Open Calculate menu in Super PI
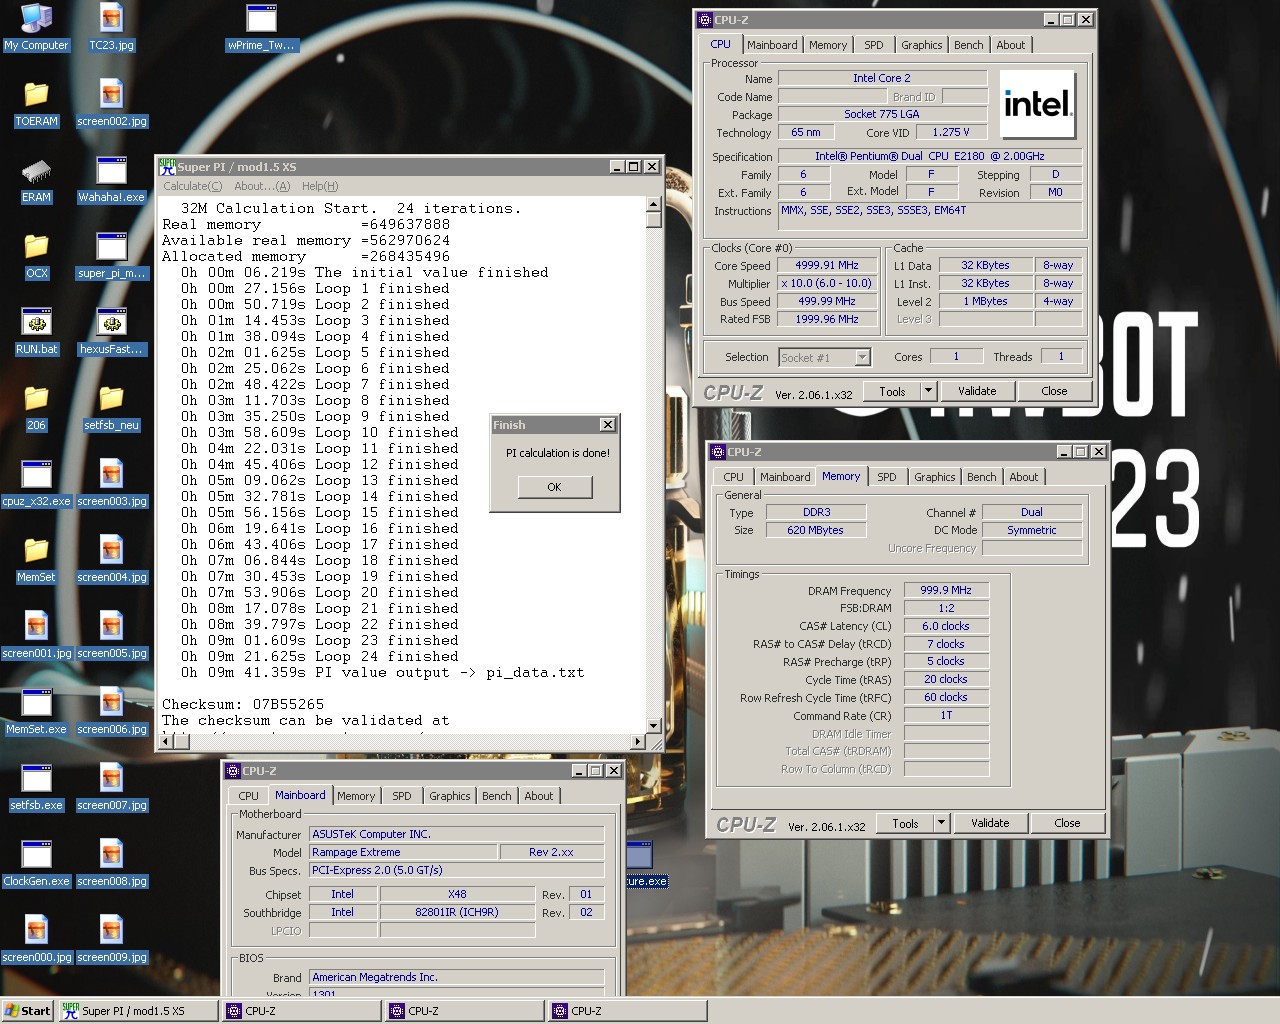The height and width of the screenshot is (1024, 1280). click(192, 186)
